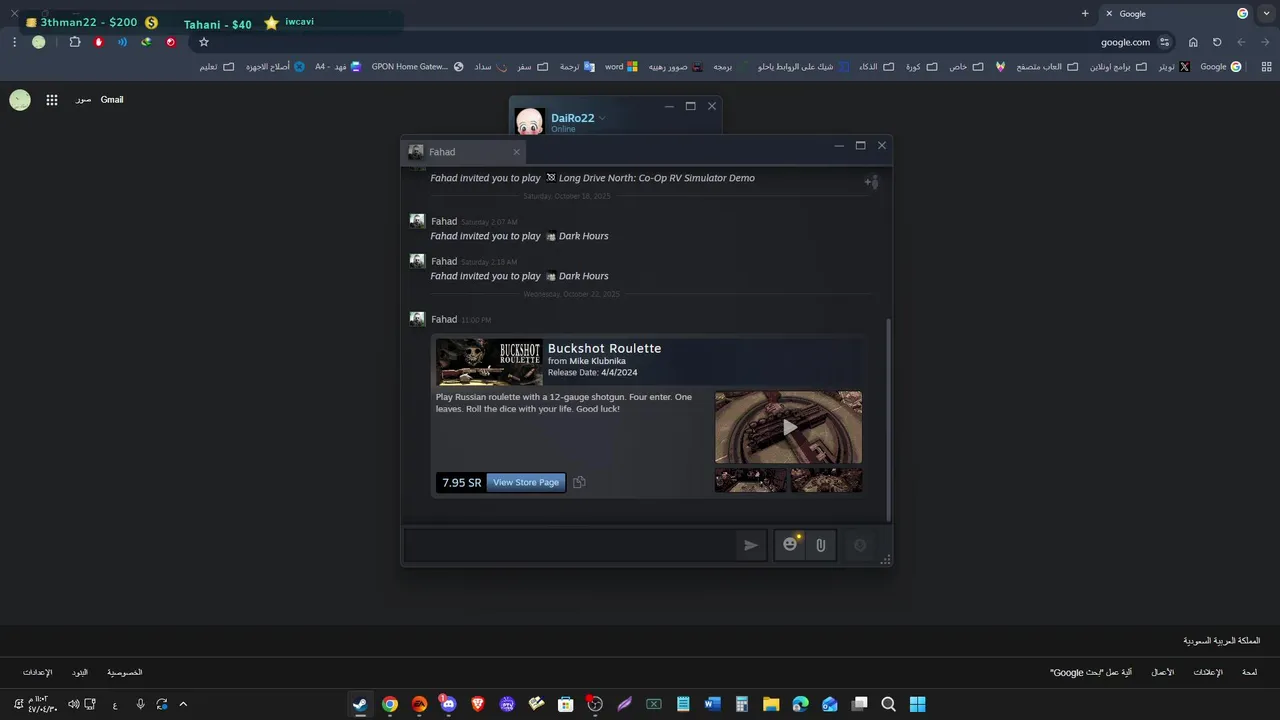This screenshot has height=720, width=1280.
Task: Open the Google bookmark in bookmarks bar
Action: 1220,67
